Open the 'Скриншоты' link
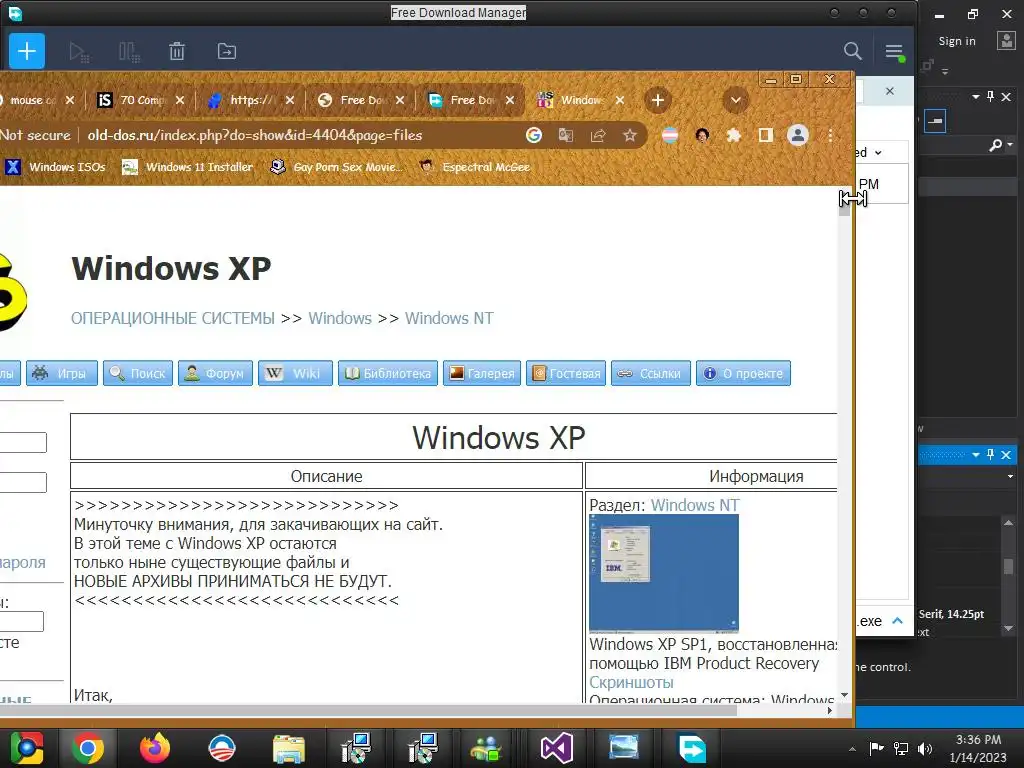Viewport: 1024px width, 768px height. (x=632, y=682)
